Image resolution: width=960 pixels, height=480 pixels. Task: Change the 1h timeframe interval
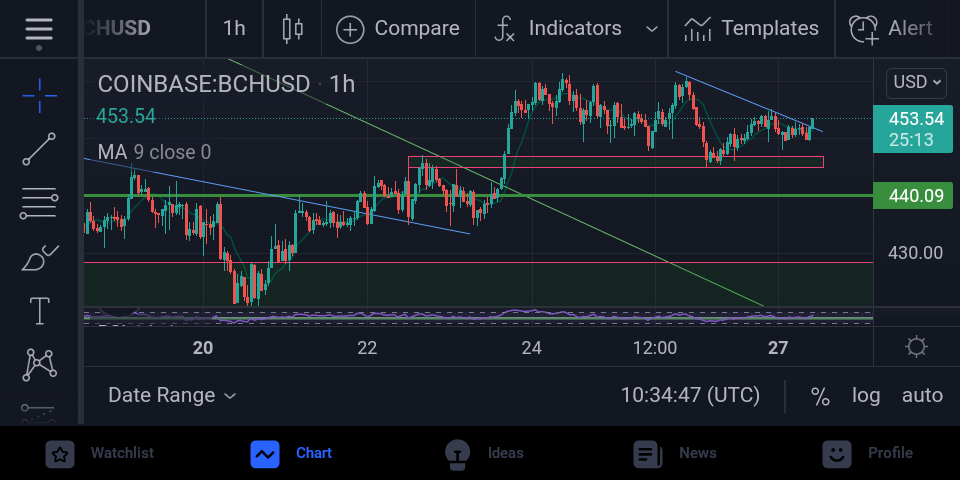click(x=234, y=29)
